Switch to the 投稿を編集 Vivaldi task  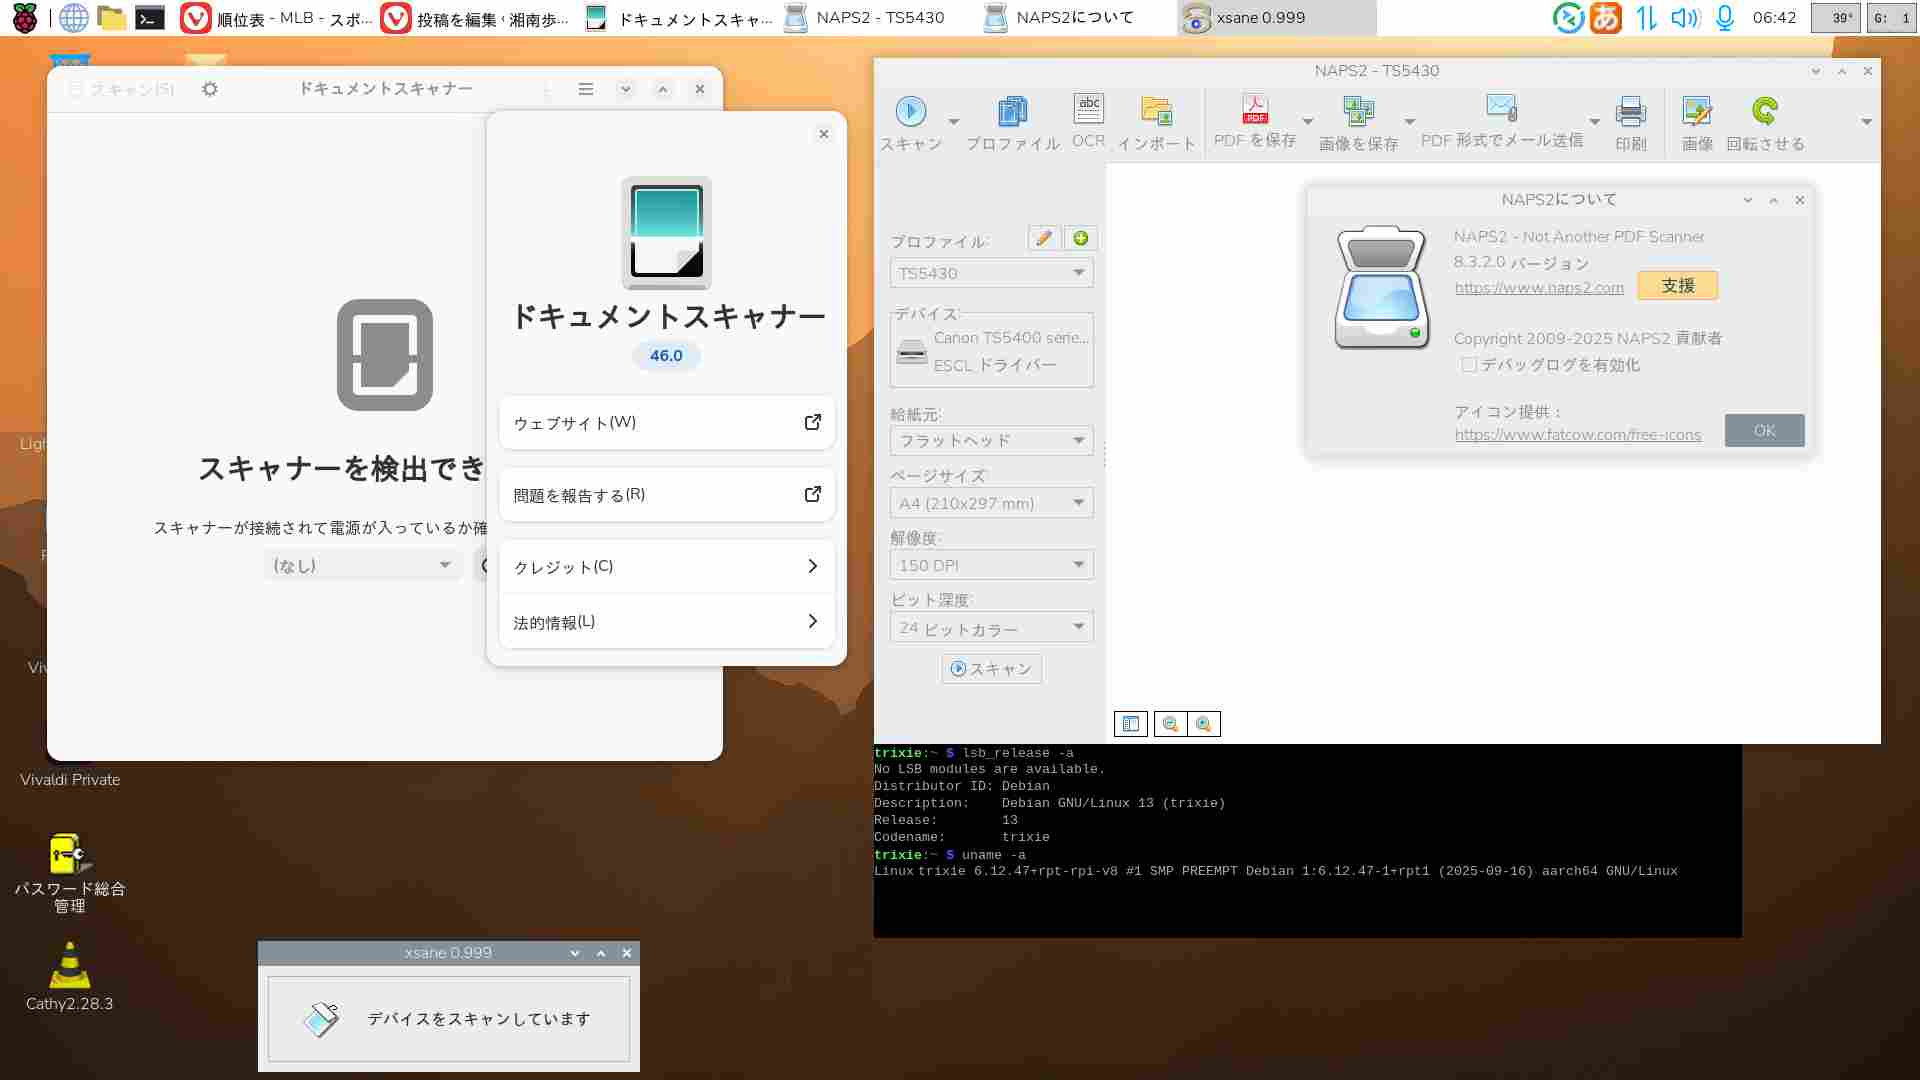(477, 17)
